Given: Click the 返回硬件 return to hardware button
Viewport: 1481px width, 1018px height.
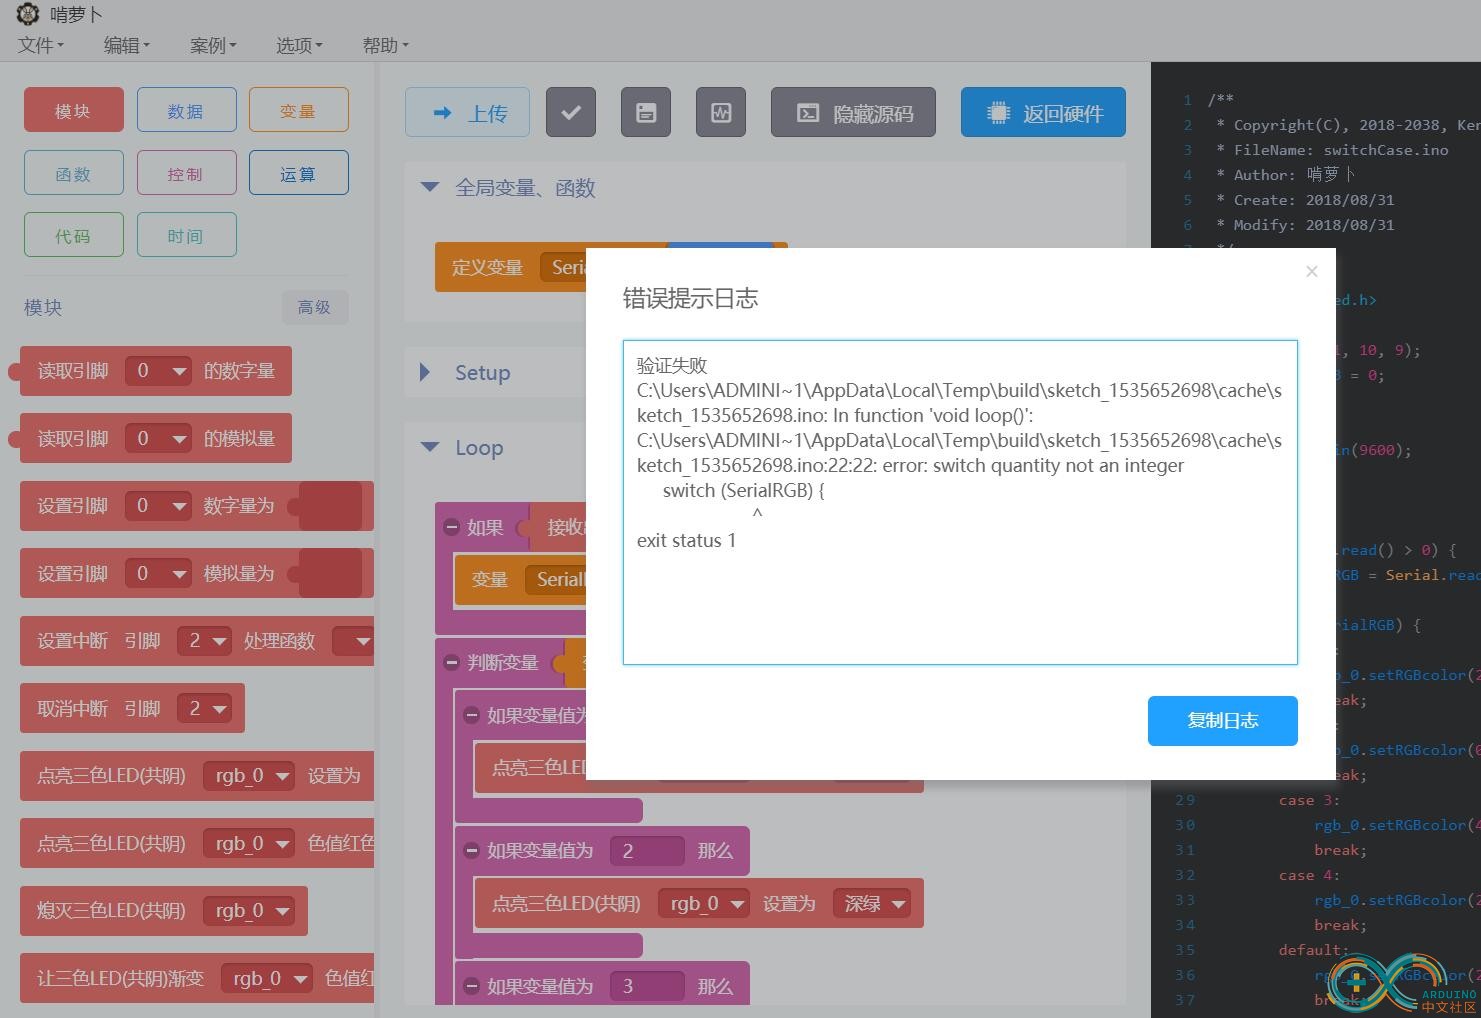Looking at the screenshot, I should (1043, 112).
